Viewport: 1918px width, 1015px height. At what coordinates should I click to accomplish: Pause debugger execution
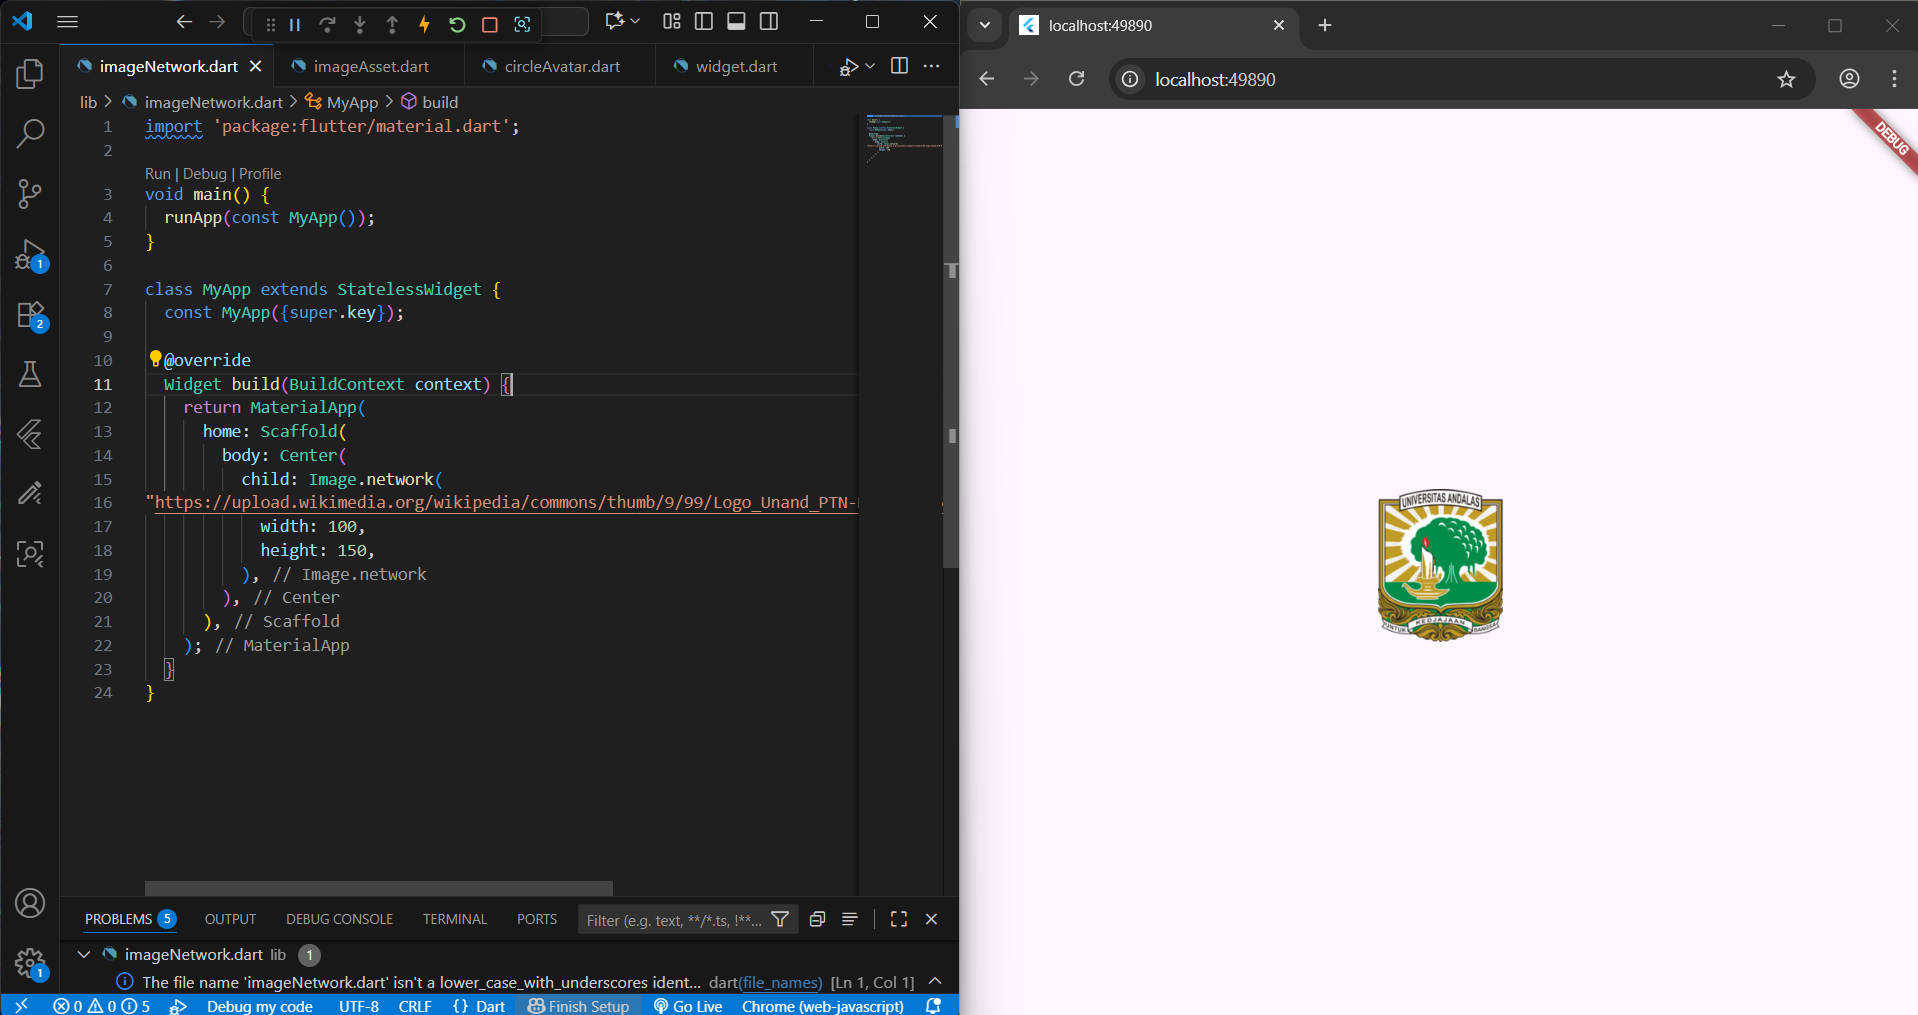pyautogui.click(x=295, y=24)
